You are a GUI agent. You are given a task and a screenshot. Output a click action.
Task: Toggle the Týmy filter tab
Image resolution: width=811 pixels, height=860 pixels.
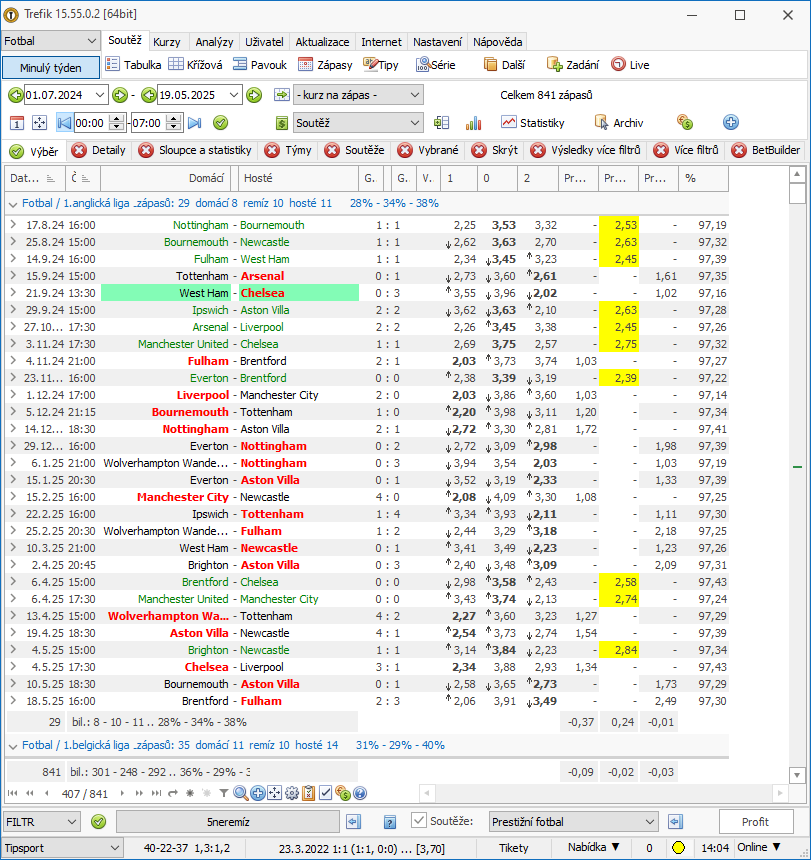tap(288, 150)
